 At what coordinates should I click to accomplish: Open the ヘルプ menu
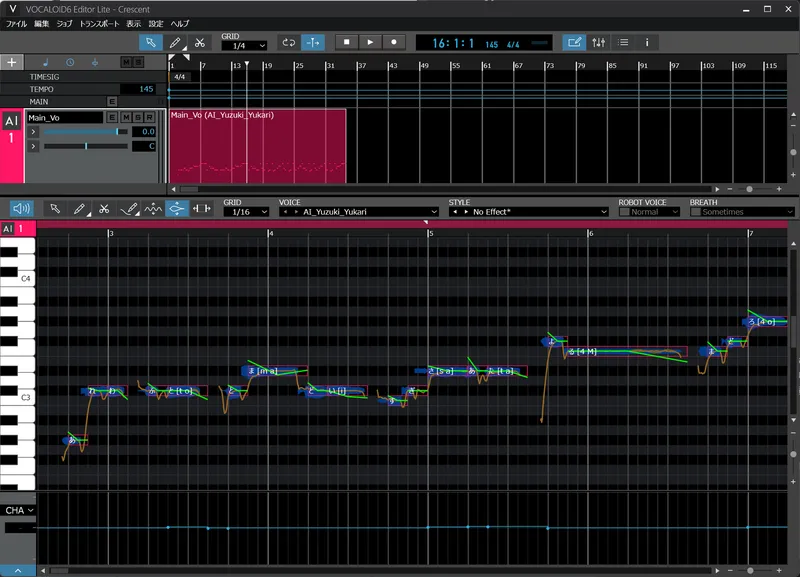tap(180, 23)
